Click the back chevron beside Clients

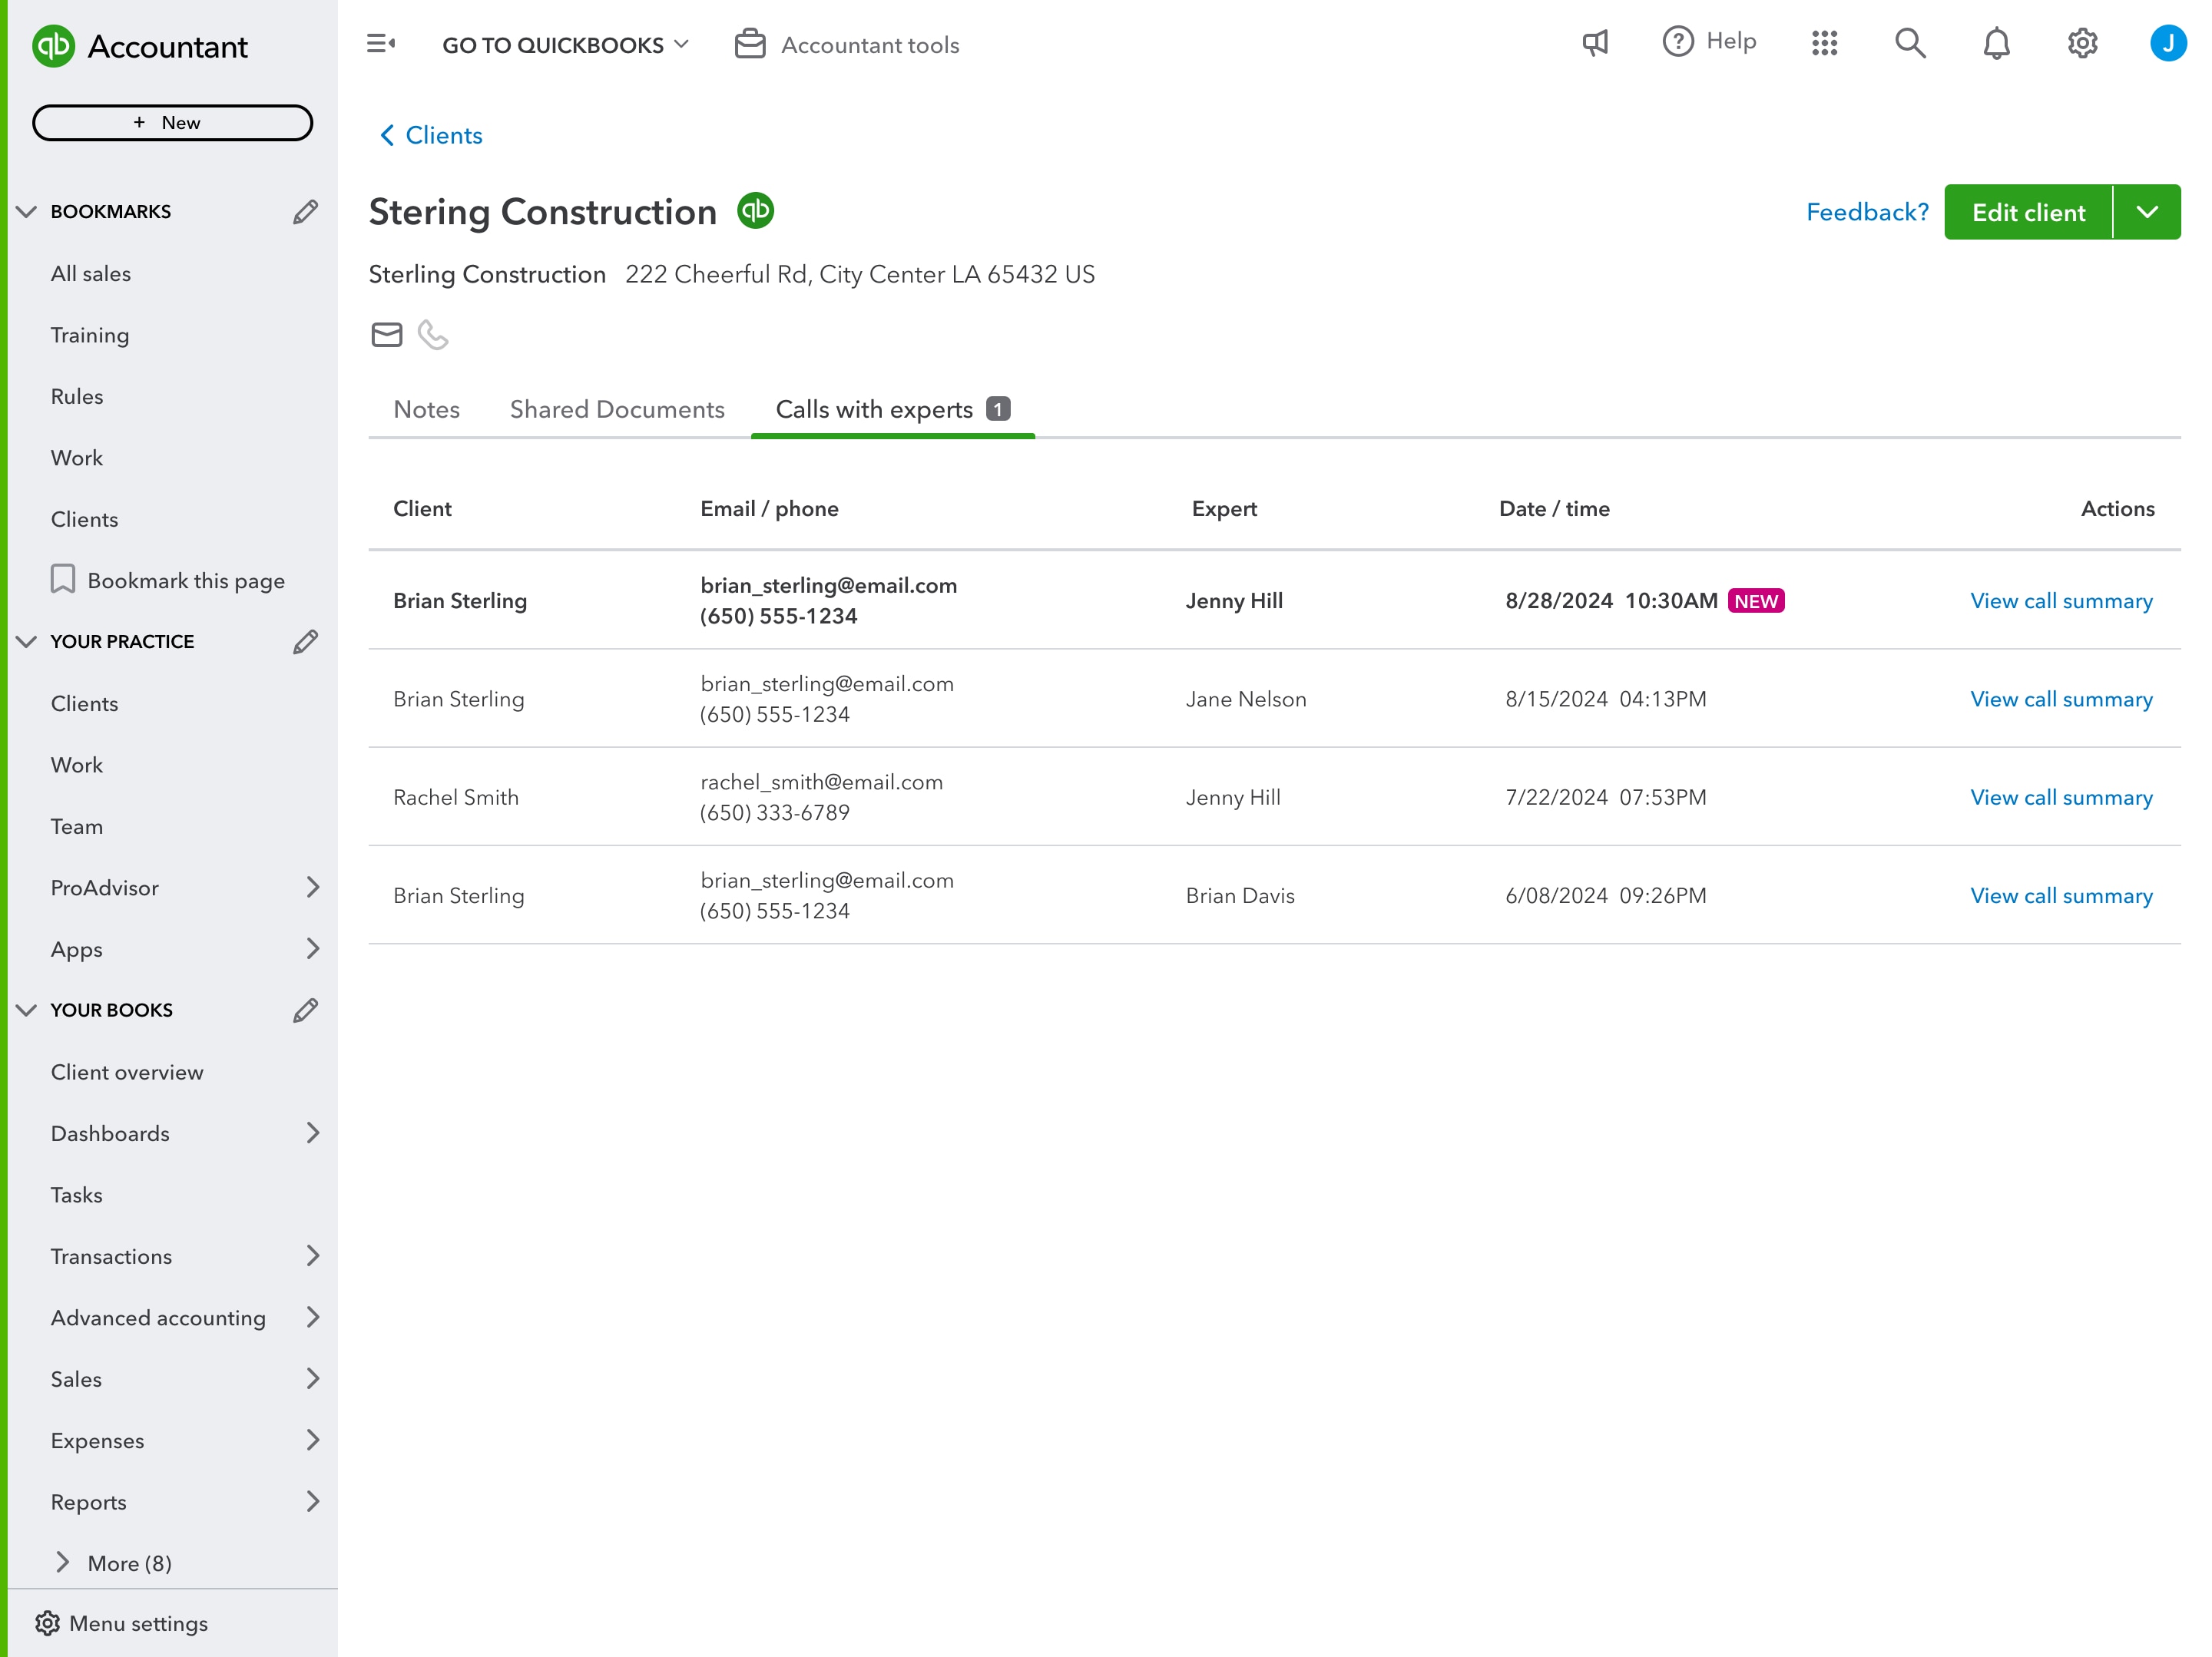(x=387, y=135)
